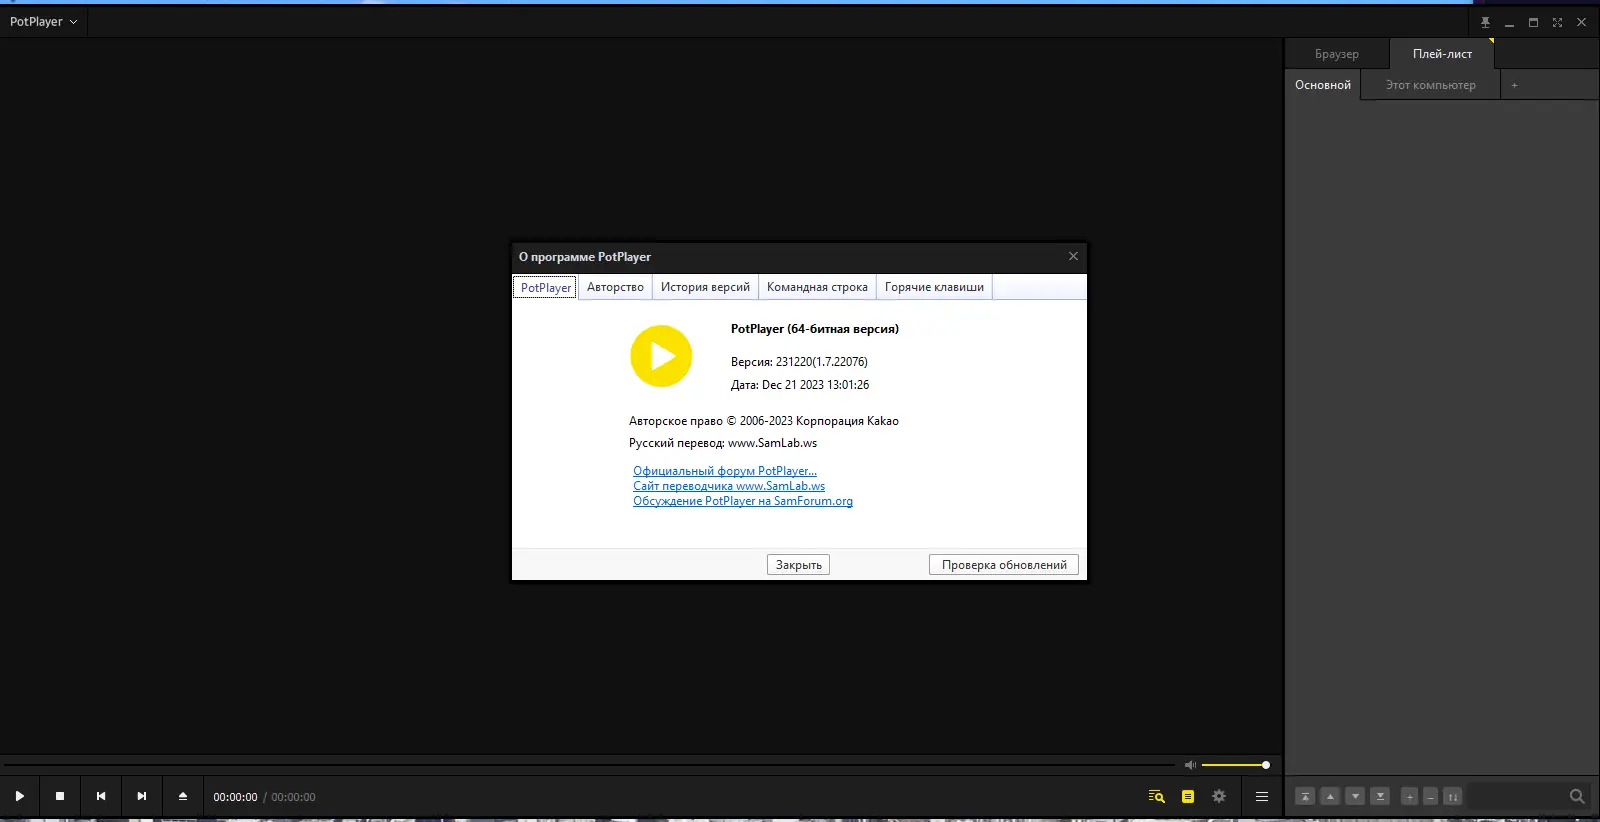The width and height of the screenshot is (1600, 822).
Task: Toggle the playlist panel yellow icon
Action: [x=1188, y=796]
